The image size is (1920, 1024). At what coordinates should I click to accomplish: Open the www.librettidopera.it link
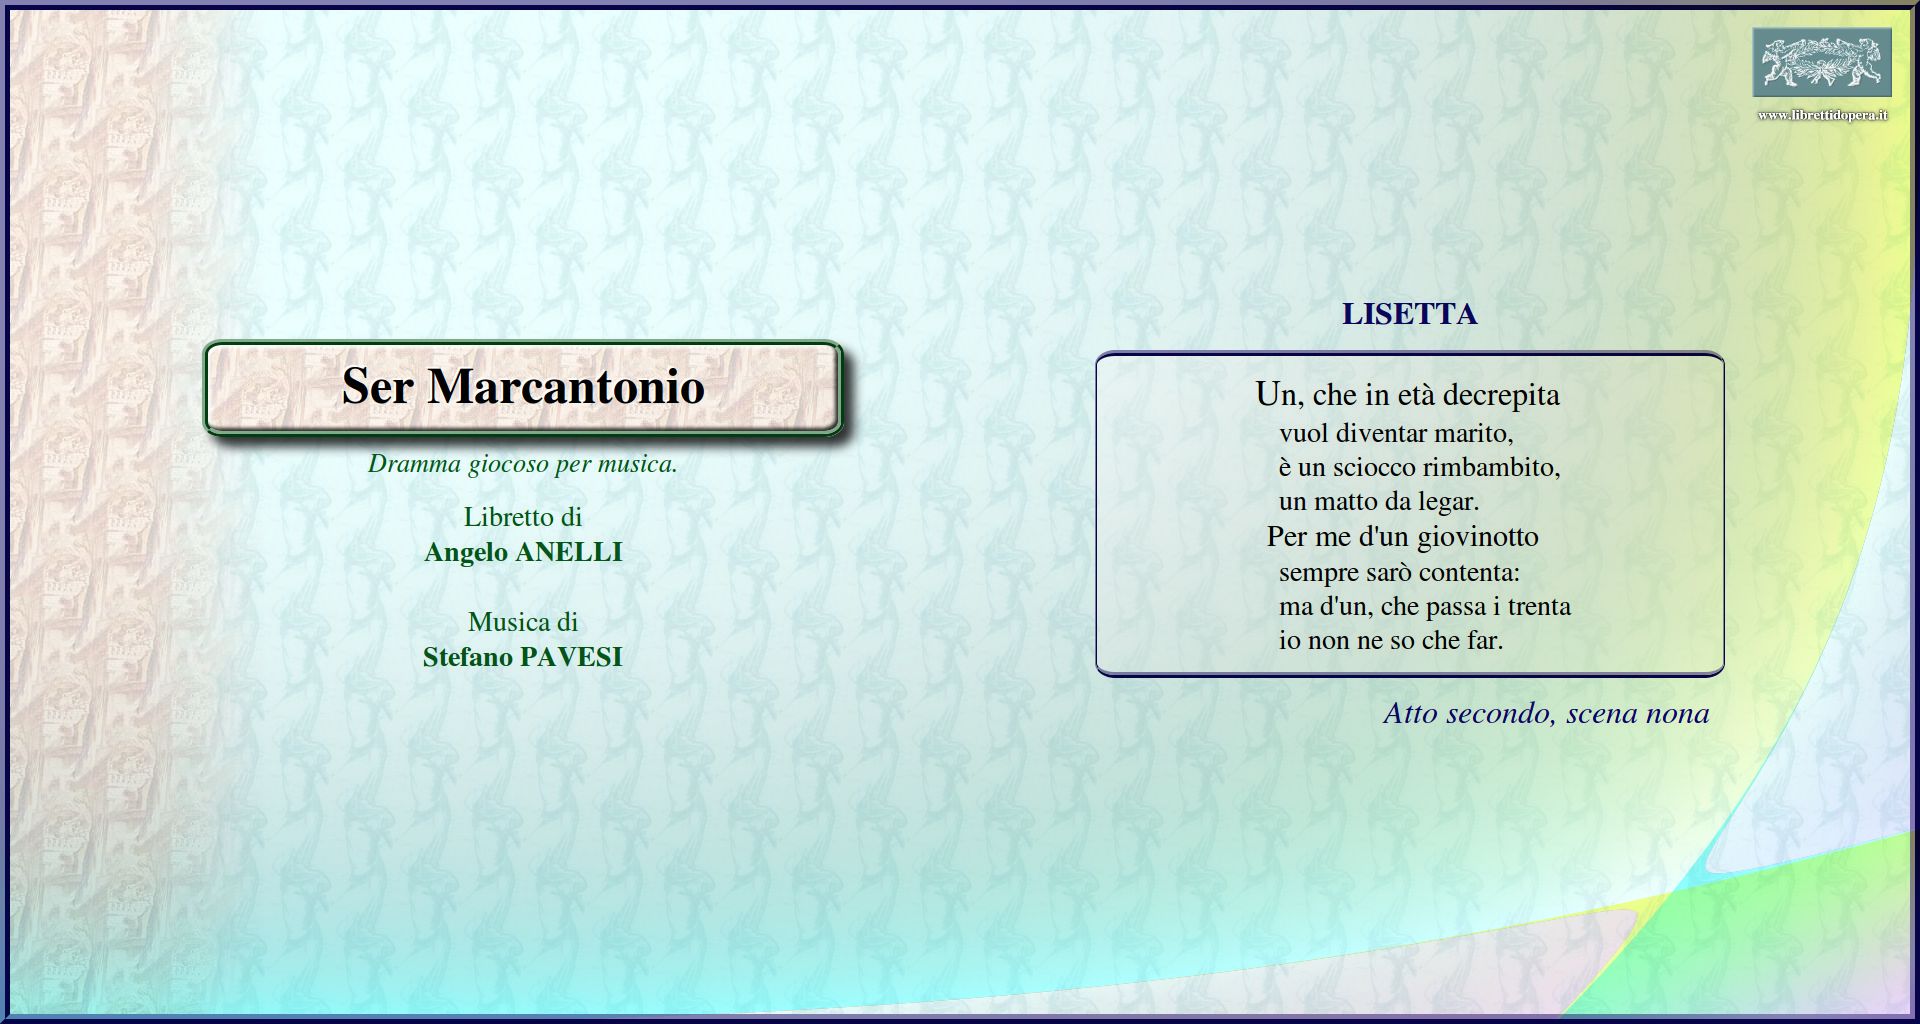pos(1822,115)
